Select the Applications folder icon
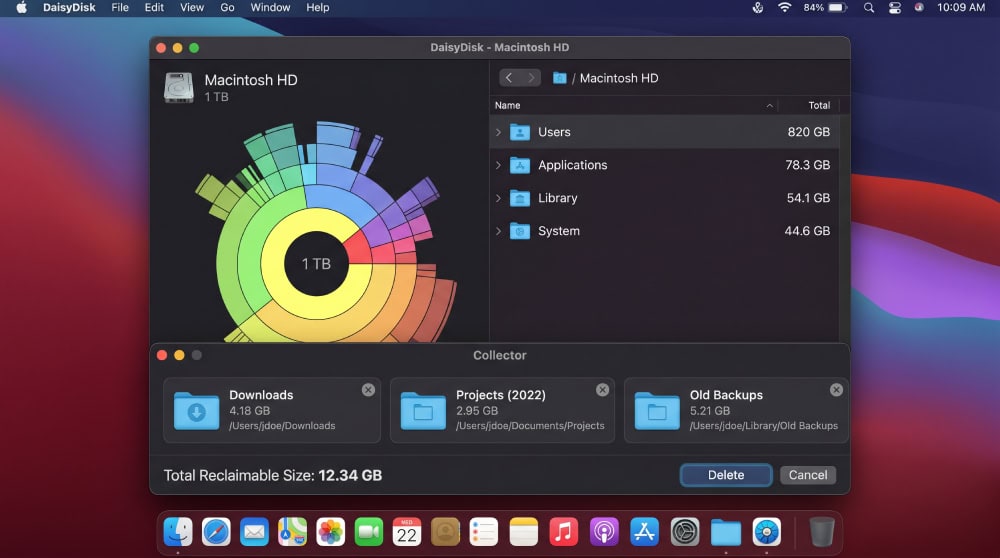The image size is (1000, 558). (x=520, y=165)
